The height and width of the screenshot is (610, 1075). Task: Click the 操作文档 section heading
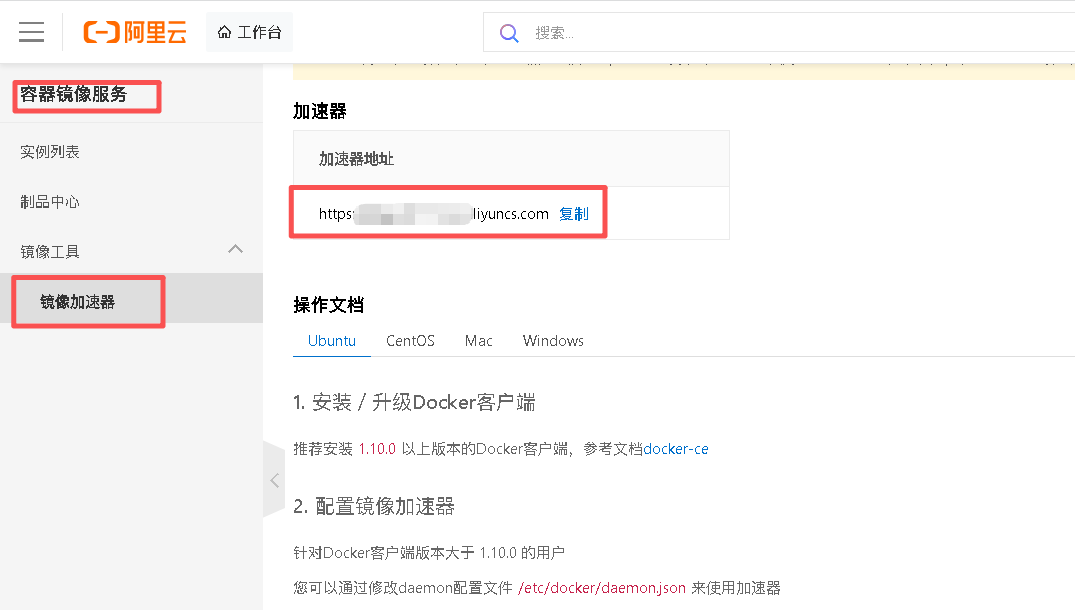(328, 305)
